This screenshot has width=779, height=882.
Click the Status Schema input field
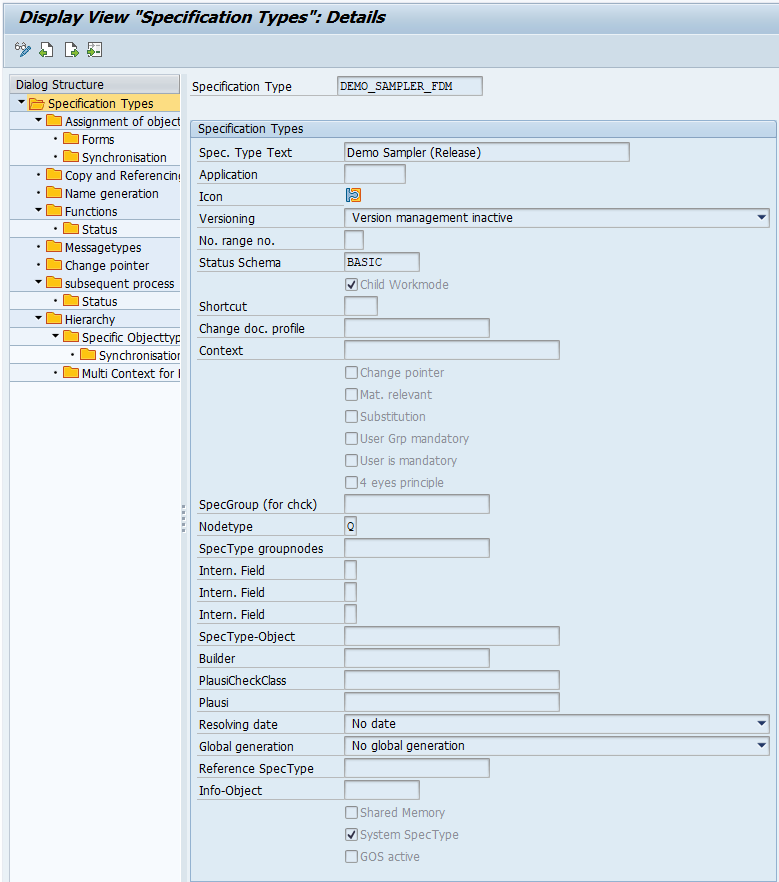click(x=381, y=262)
